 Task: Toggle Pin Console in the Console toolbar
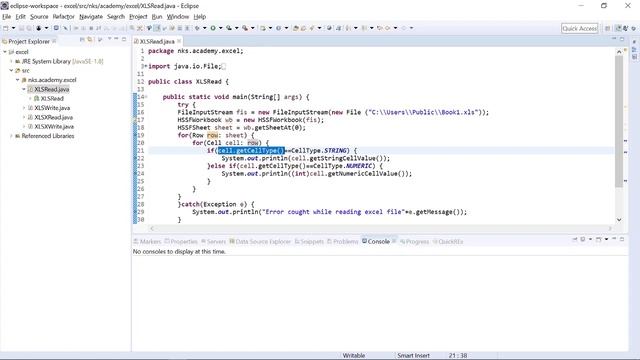click(x=575, y=239)
